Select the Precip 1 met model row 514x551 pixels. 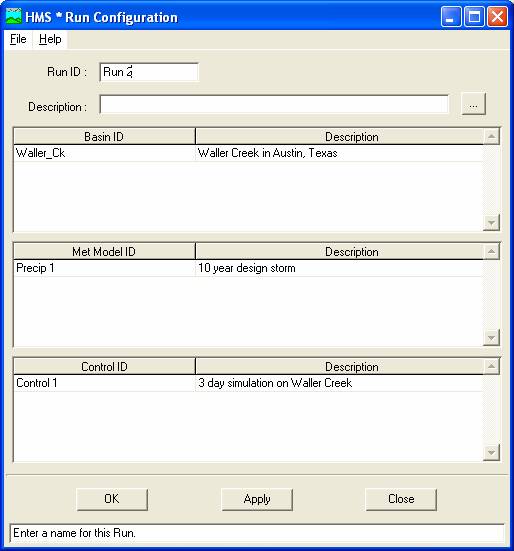tap(248, 268)
